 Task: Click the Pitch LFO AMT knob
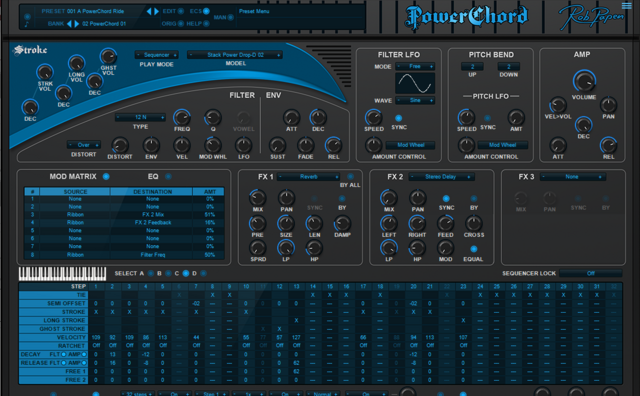[x=516, y=118]
